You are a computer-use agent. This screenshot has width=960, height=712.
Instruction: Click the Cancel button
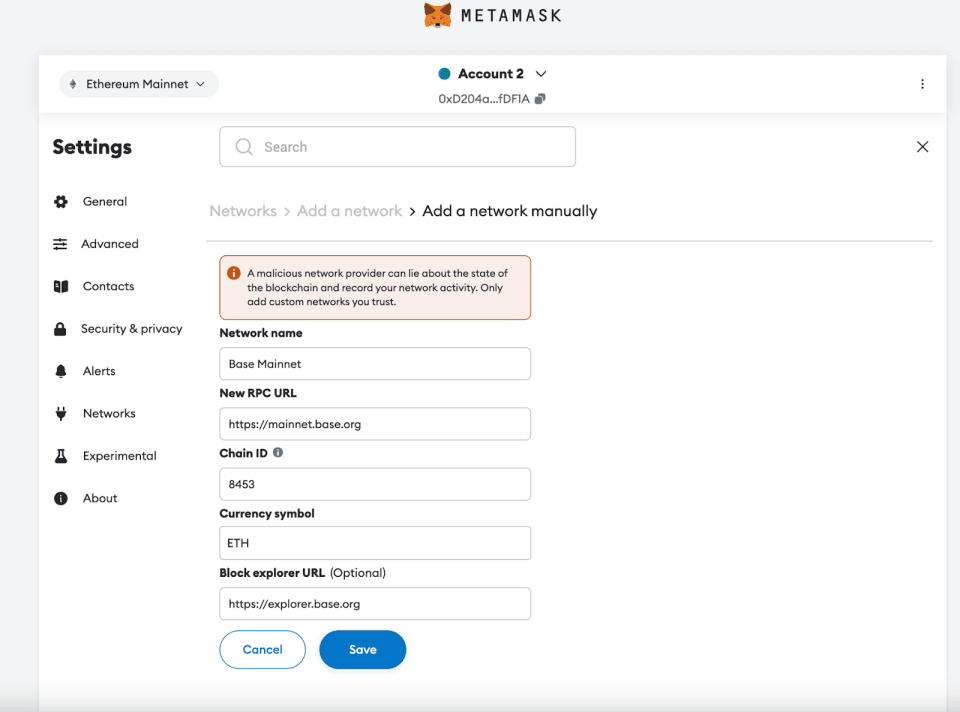point(262,649)
